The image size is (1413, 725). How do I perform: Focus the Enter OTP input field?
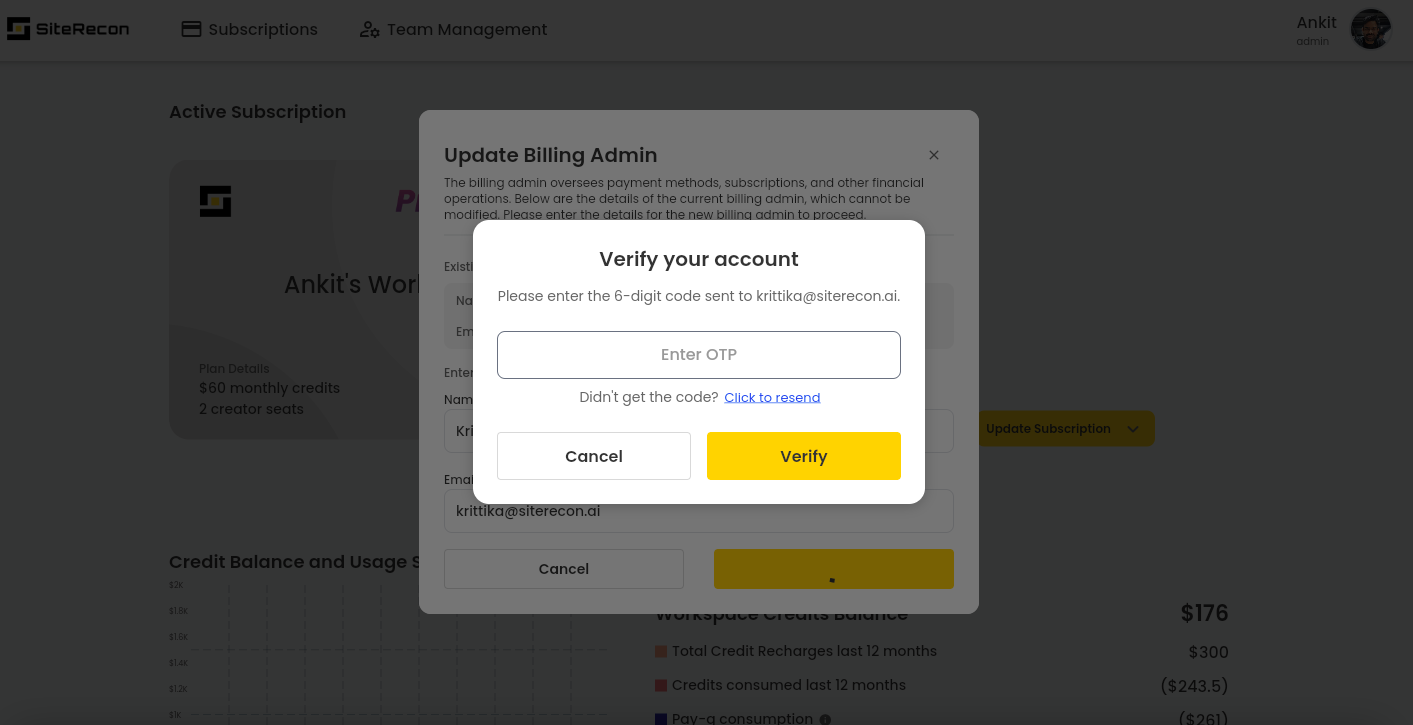pyautogui.click(x=699, y=355)
